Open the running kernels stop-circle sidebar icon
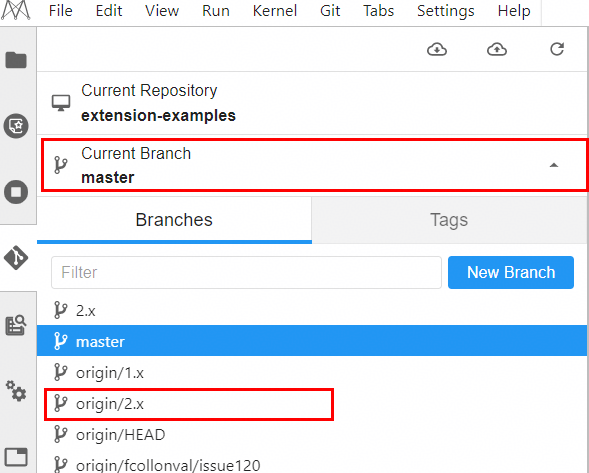Image resolution: width=589 pixels, height=473 pixels. coord(16,192)
